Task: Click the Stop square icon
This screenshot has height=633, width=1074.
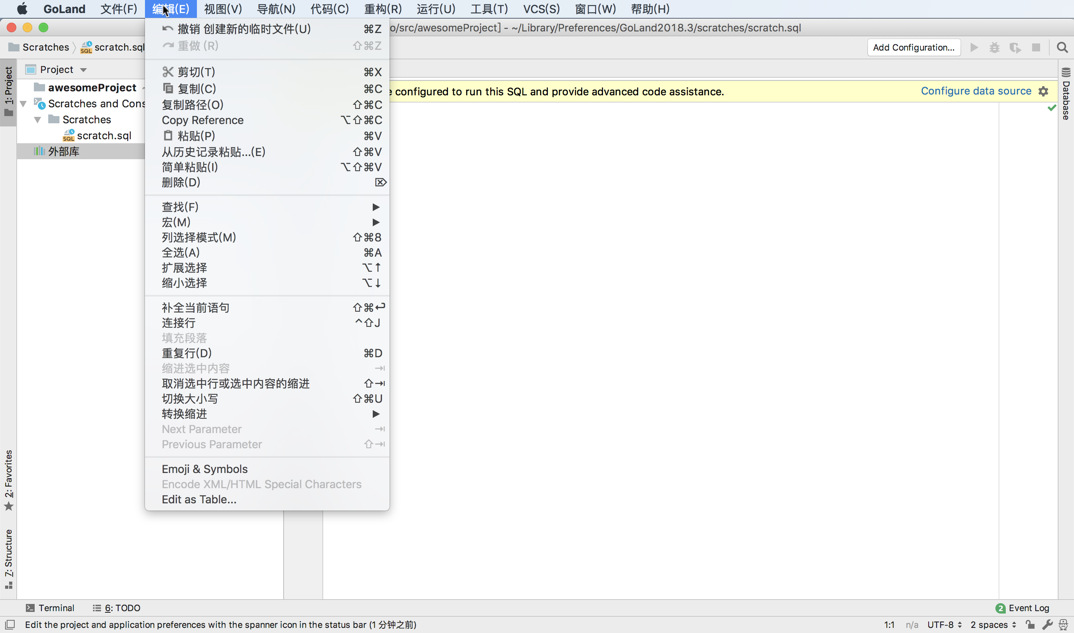Action: click(1036, 47)
